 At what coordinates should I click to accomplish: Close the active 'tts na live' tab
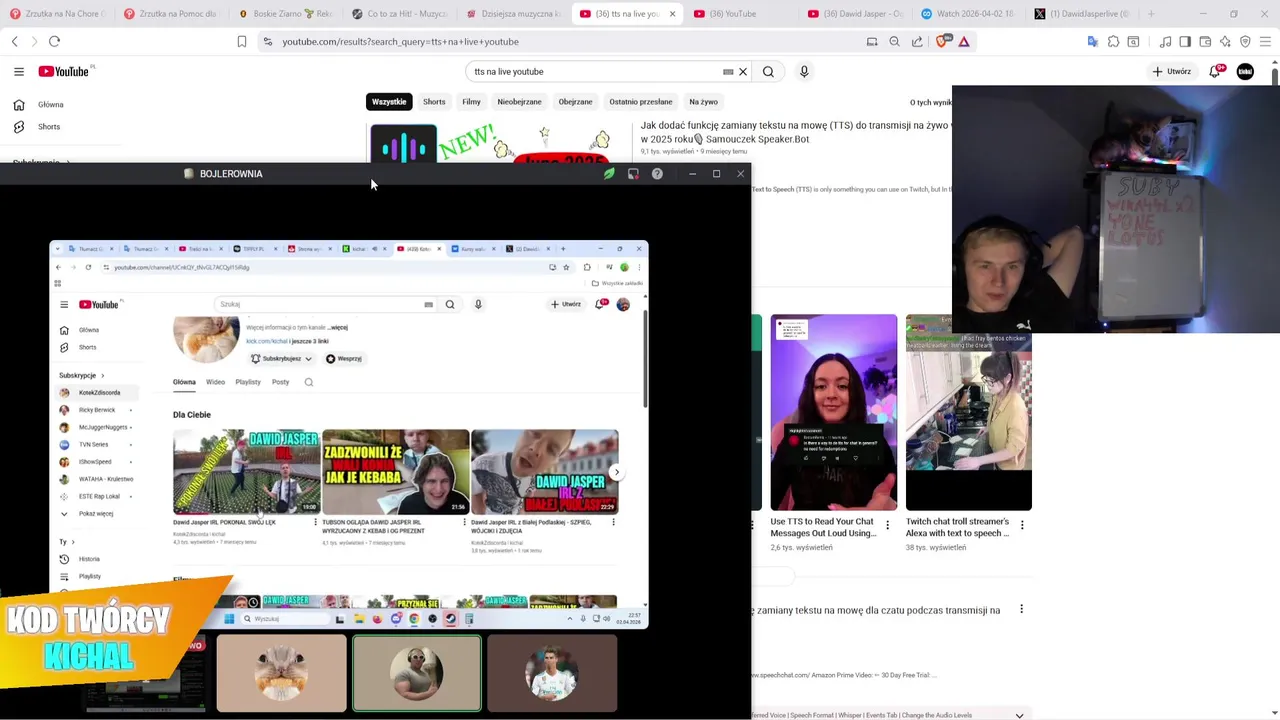672,14
